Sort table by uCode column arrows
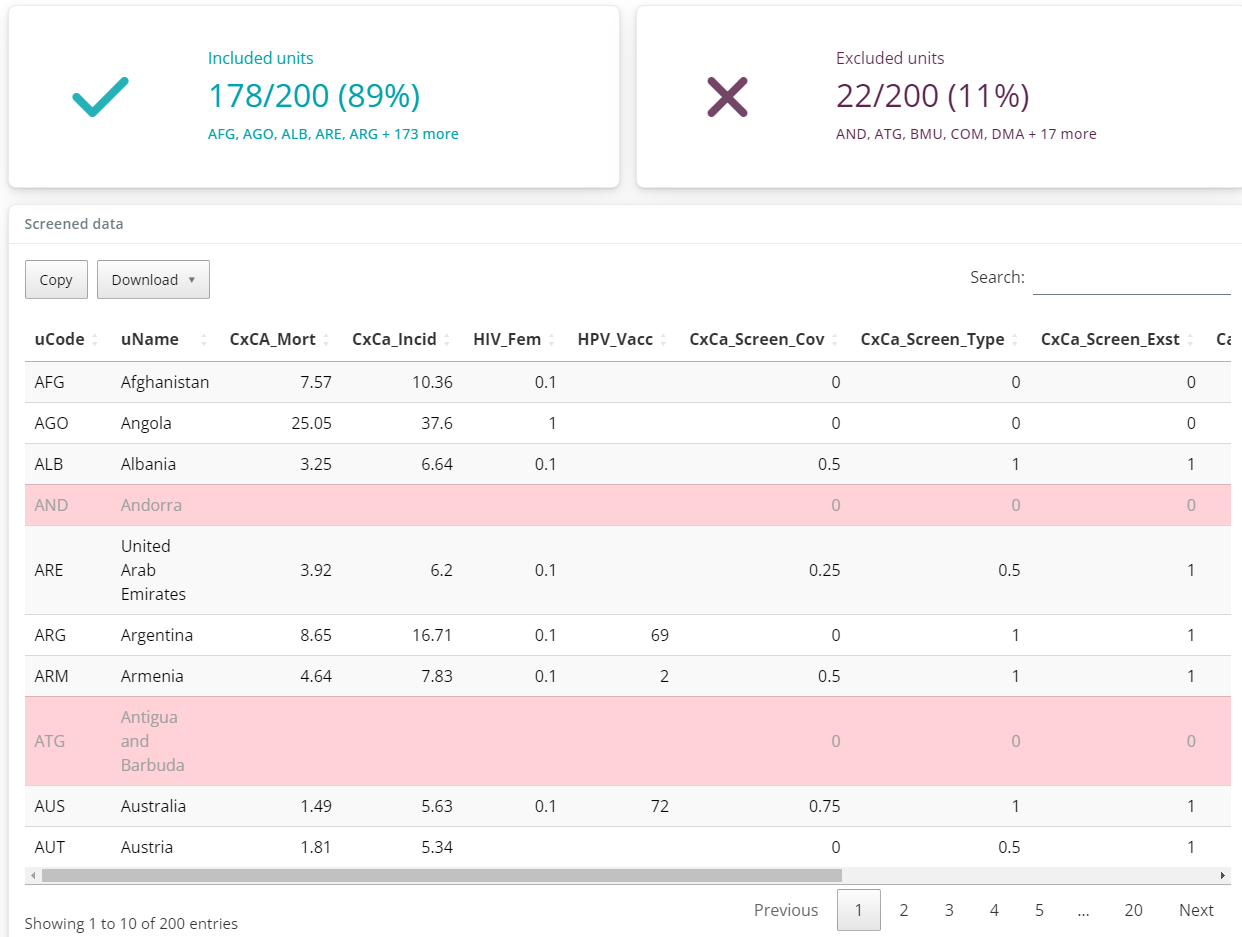1242x937 pixels. tap(96, 340)
